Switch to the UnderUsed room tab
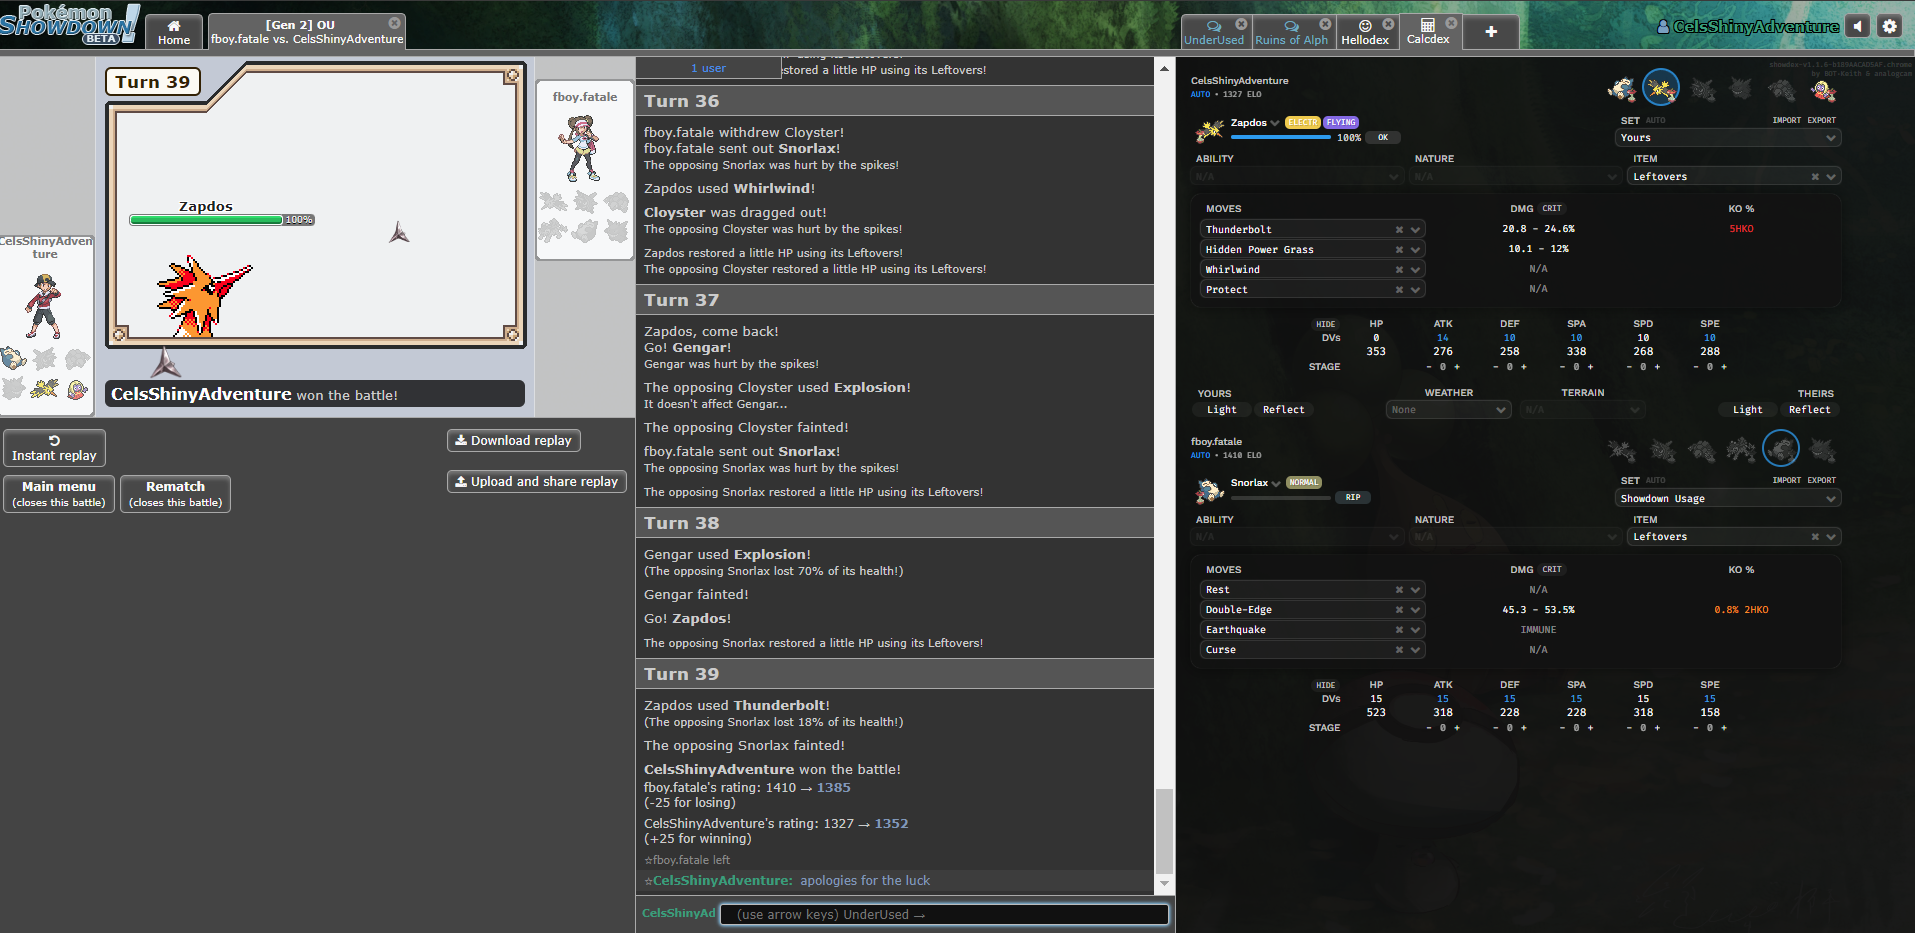Screen dimensions: 1915x933 tap(1214, 32)
